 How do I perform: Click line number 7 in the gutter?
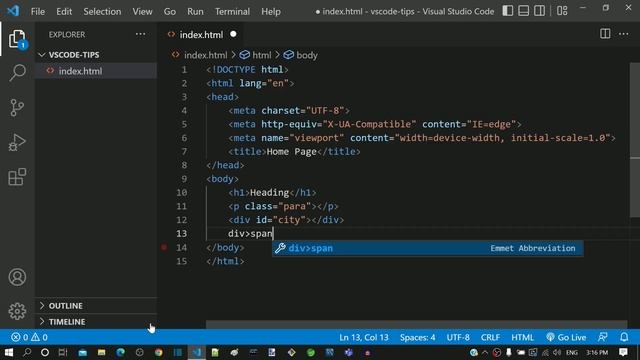(x=184, y=151)
